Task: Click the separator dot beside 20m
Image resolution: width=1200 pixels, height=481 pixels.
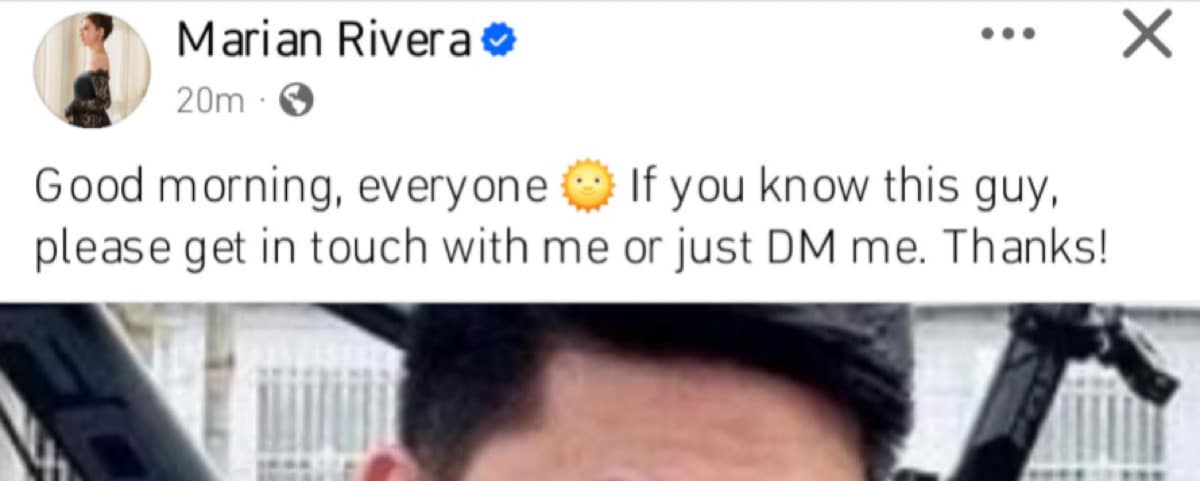Action: [260, 101]
